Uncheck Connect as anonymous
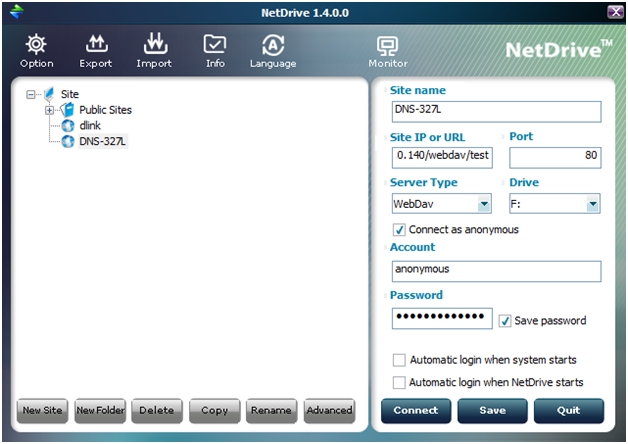 (x=400, y=229)
